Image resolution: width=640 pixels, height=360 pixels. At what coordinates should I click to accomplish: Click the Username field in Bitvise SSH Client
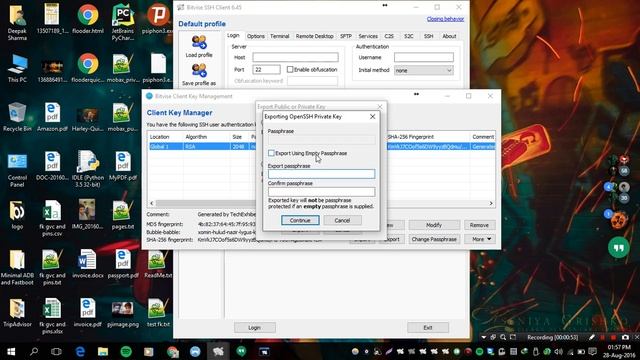click(424, 57)
